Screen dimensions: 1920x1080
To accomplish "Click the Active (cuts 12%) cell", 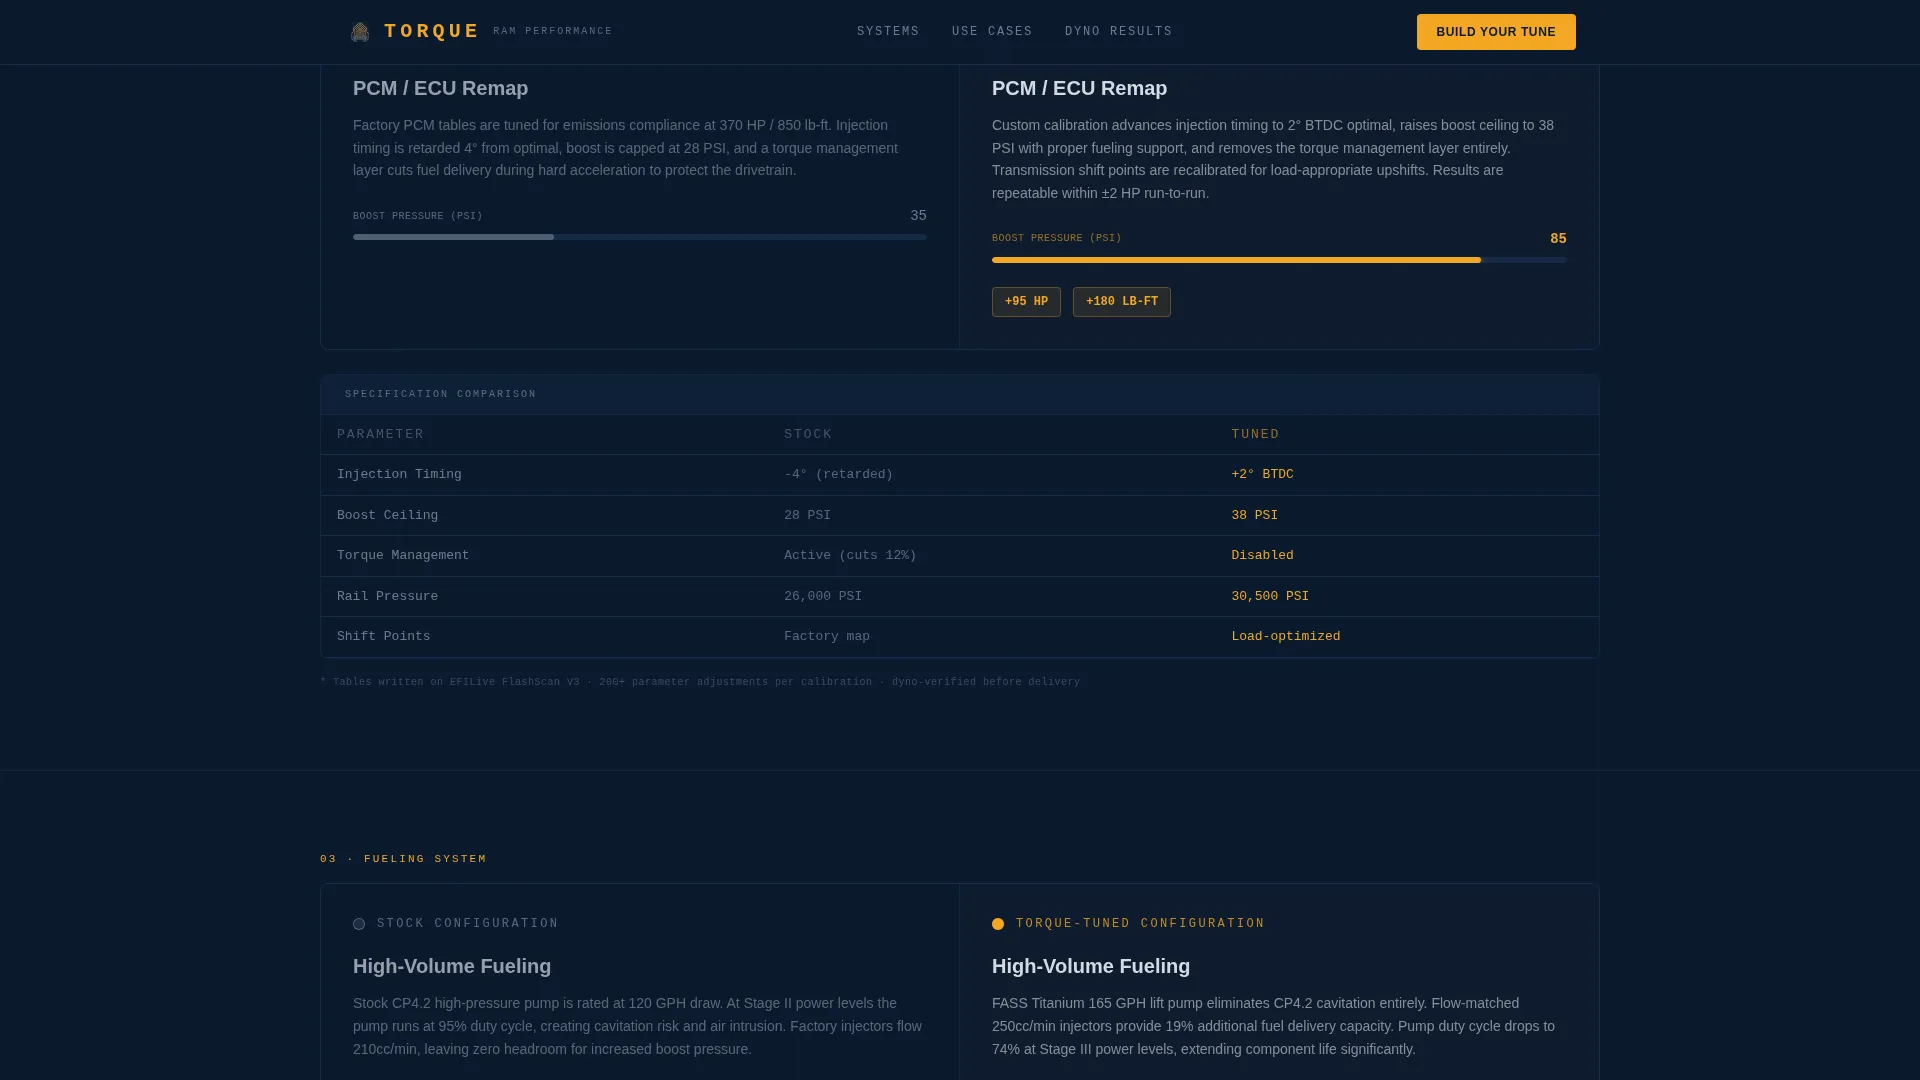I will pos(850,556).
